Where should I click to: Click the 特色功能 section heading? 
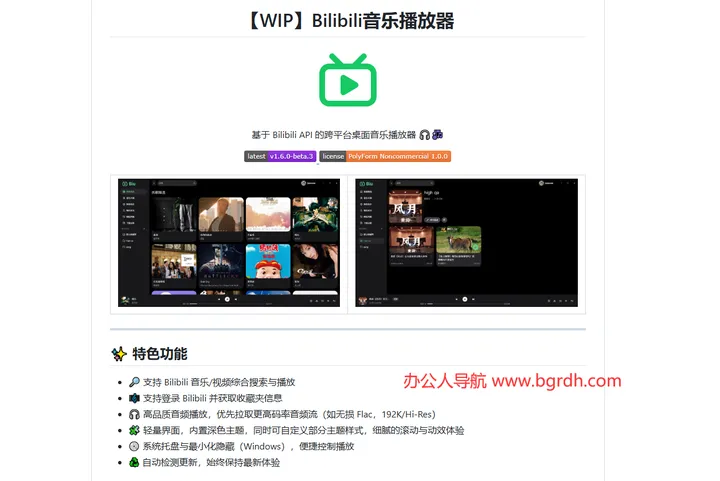pos(160,354)
